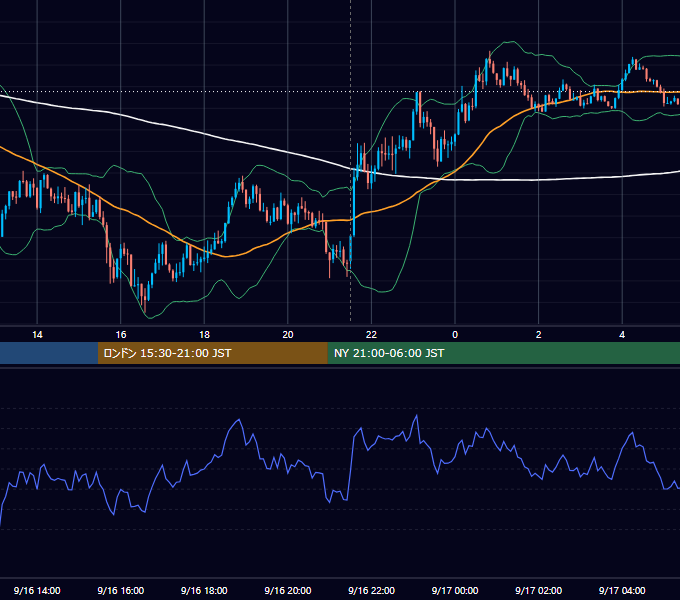Click the 2 hour axis label
Viewport: 680px width, 600px height.
click(539, 335)
